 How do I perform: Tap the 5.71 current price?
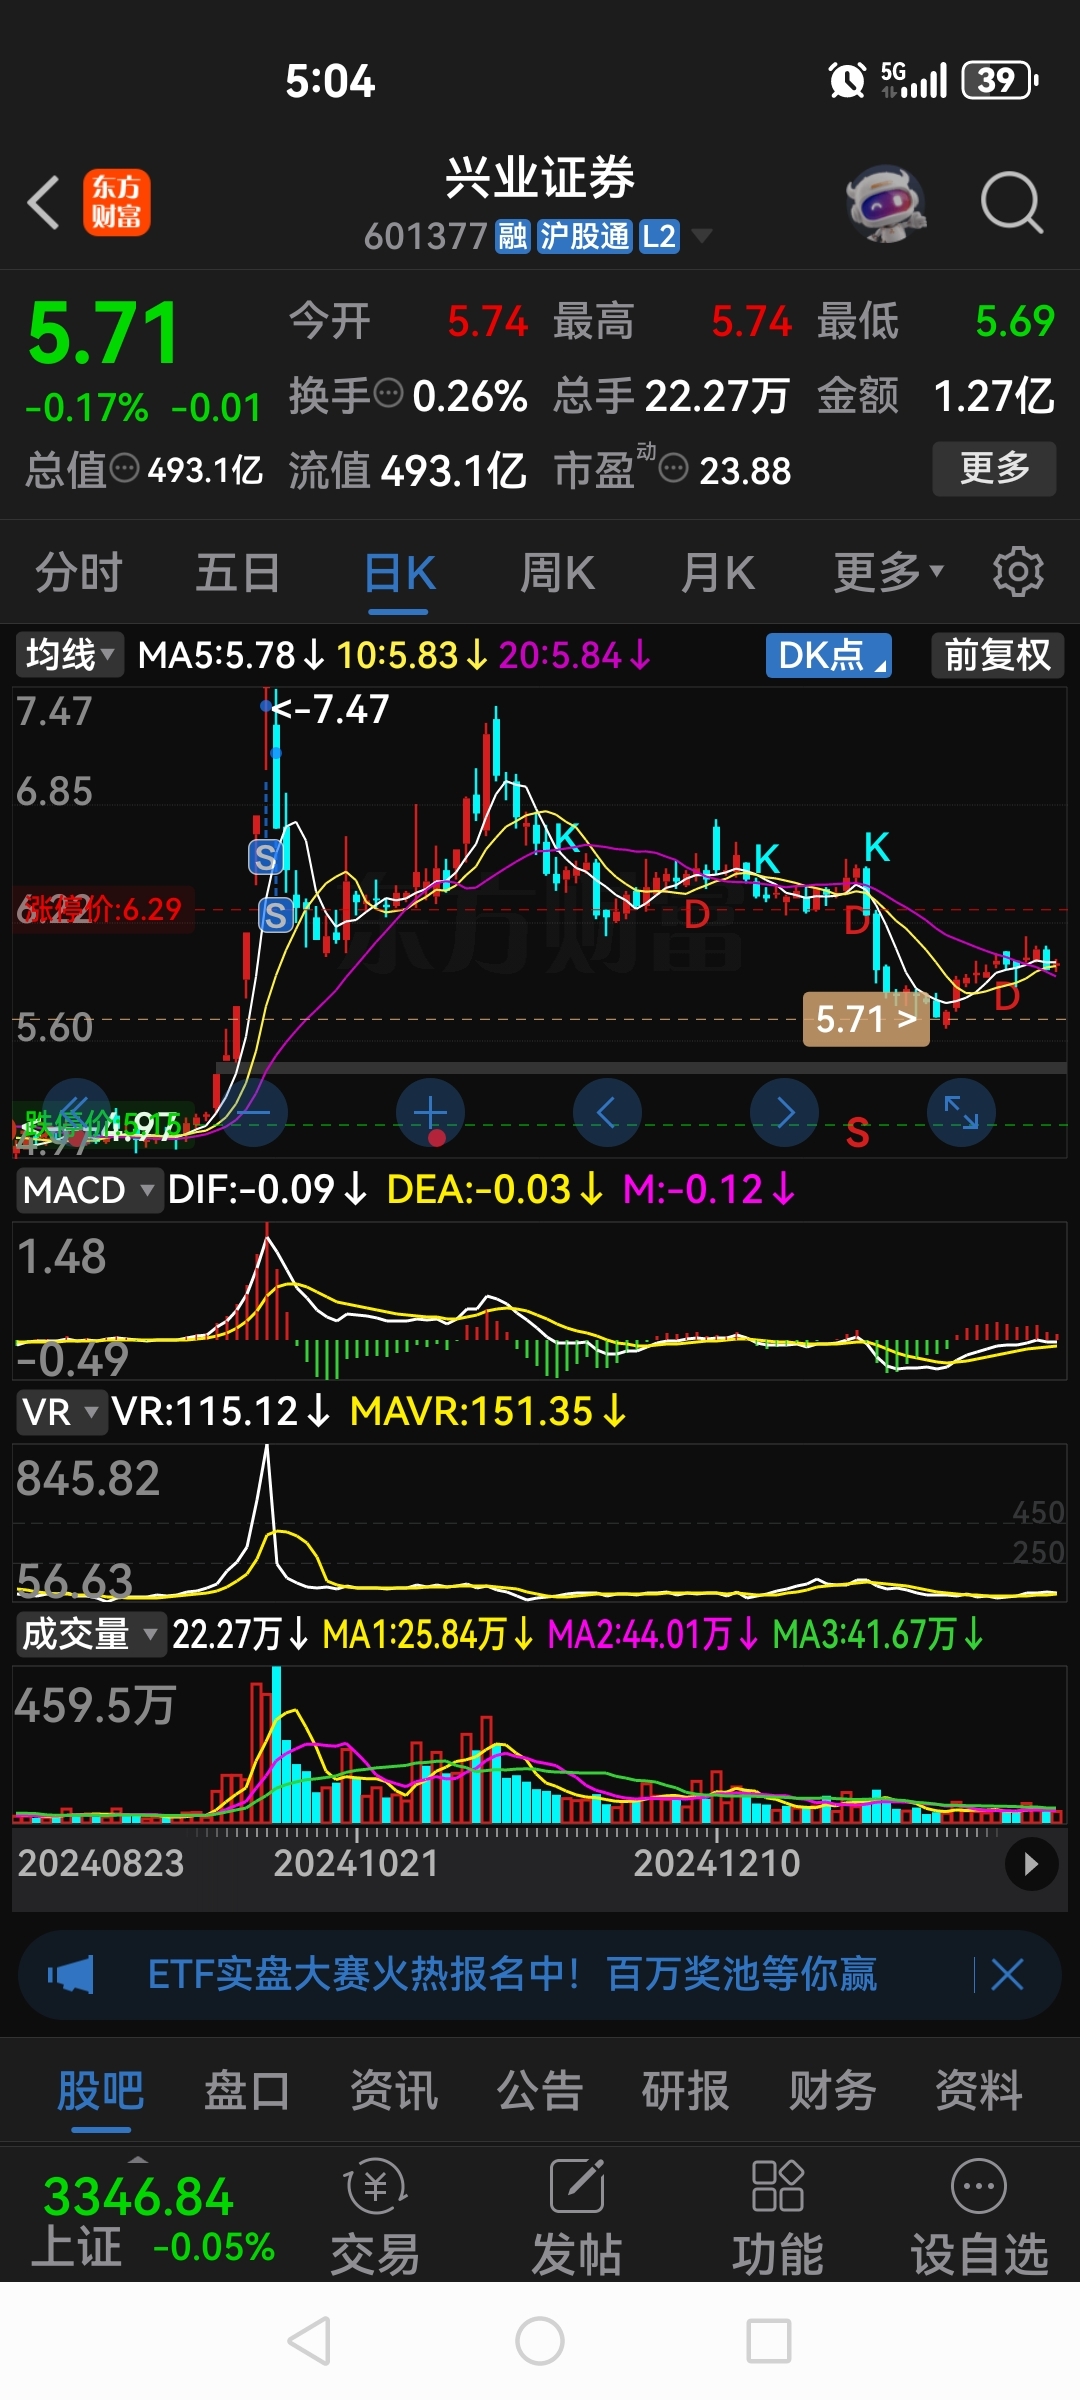pos(104,334)
